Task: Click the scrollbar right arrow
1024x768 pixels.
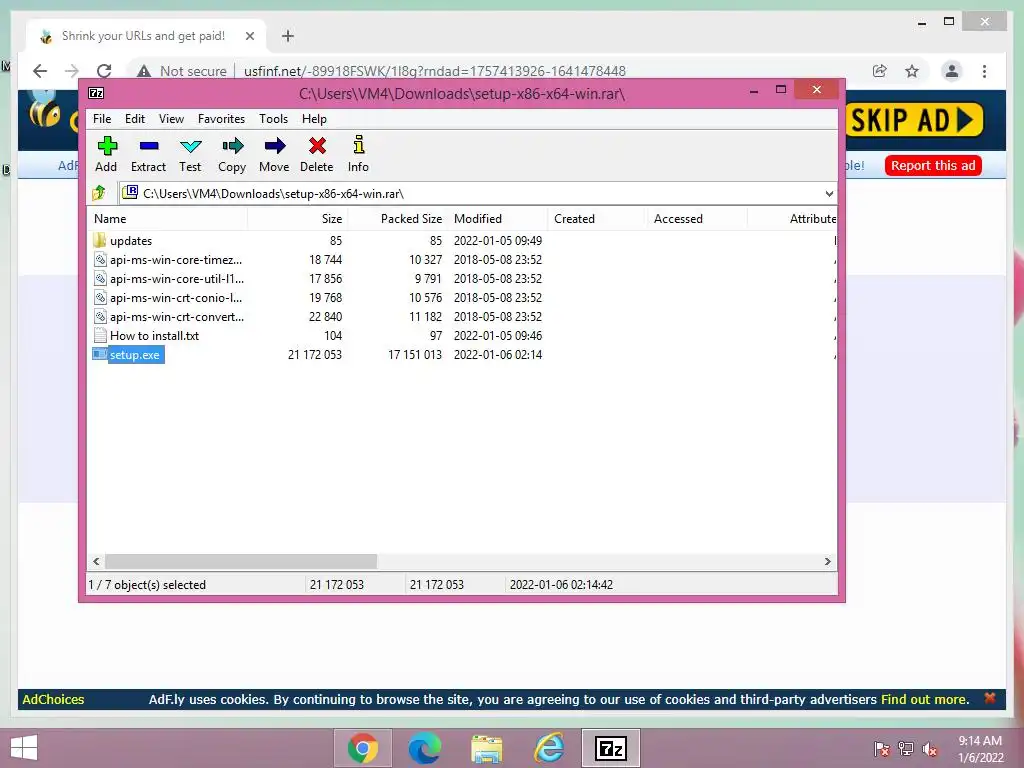Action: click(827, 562)
